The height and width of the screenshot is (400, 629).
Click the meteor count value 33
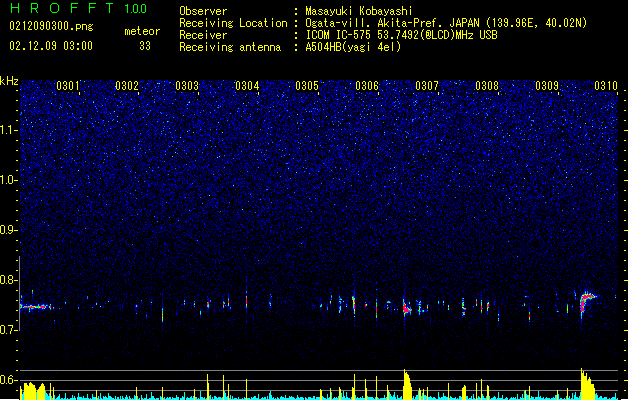(x=145, y=46)
